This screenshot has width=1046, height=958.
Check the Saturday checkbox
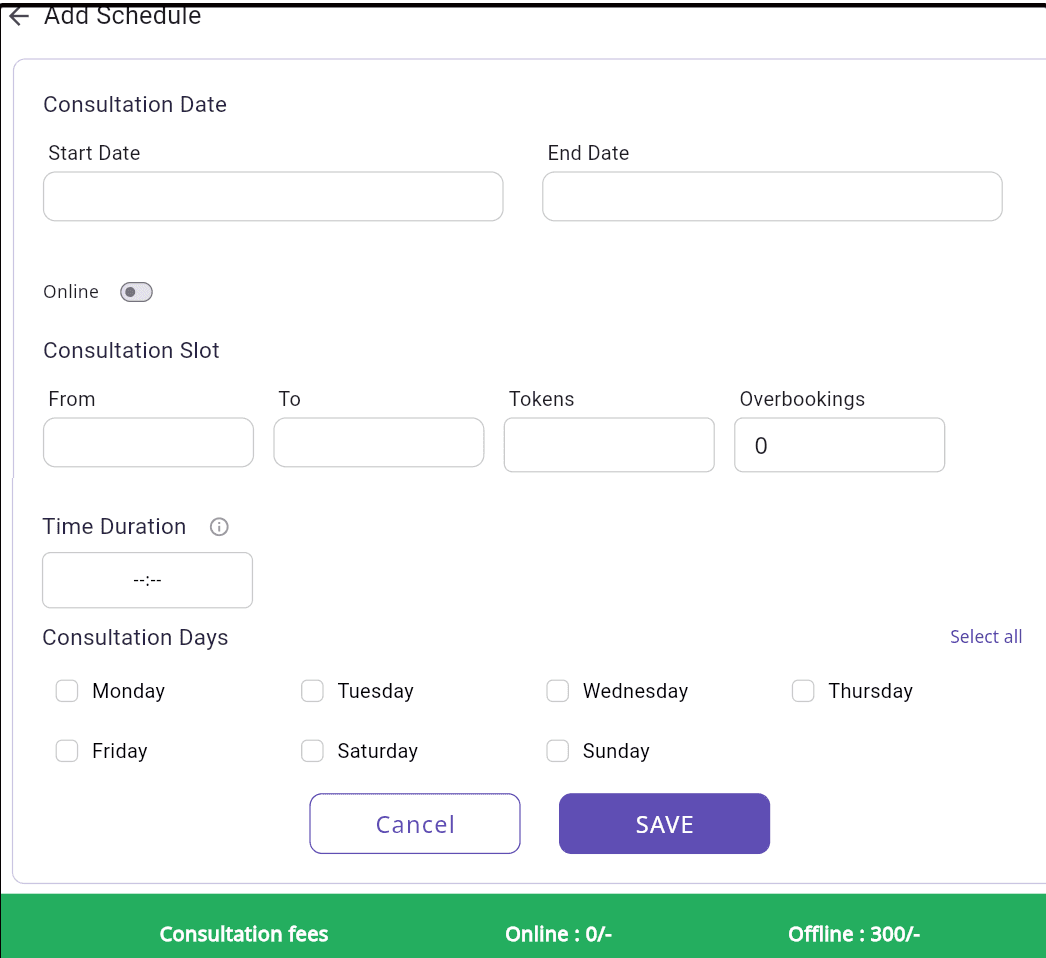pos(312,751)
